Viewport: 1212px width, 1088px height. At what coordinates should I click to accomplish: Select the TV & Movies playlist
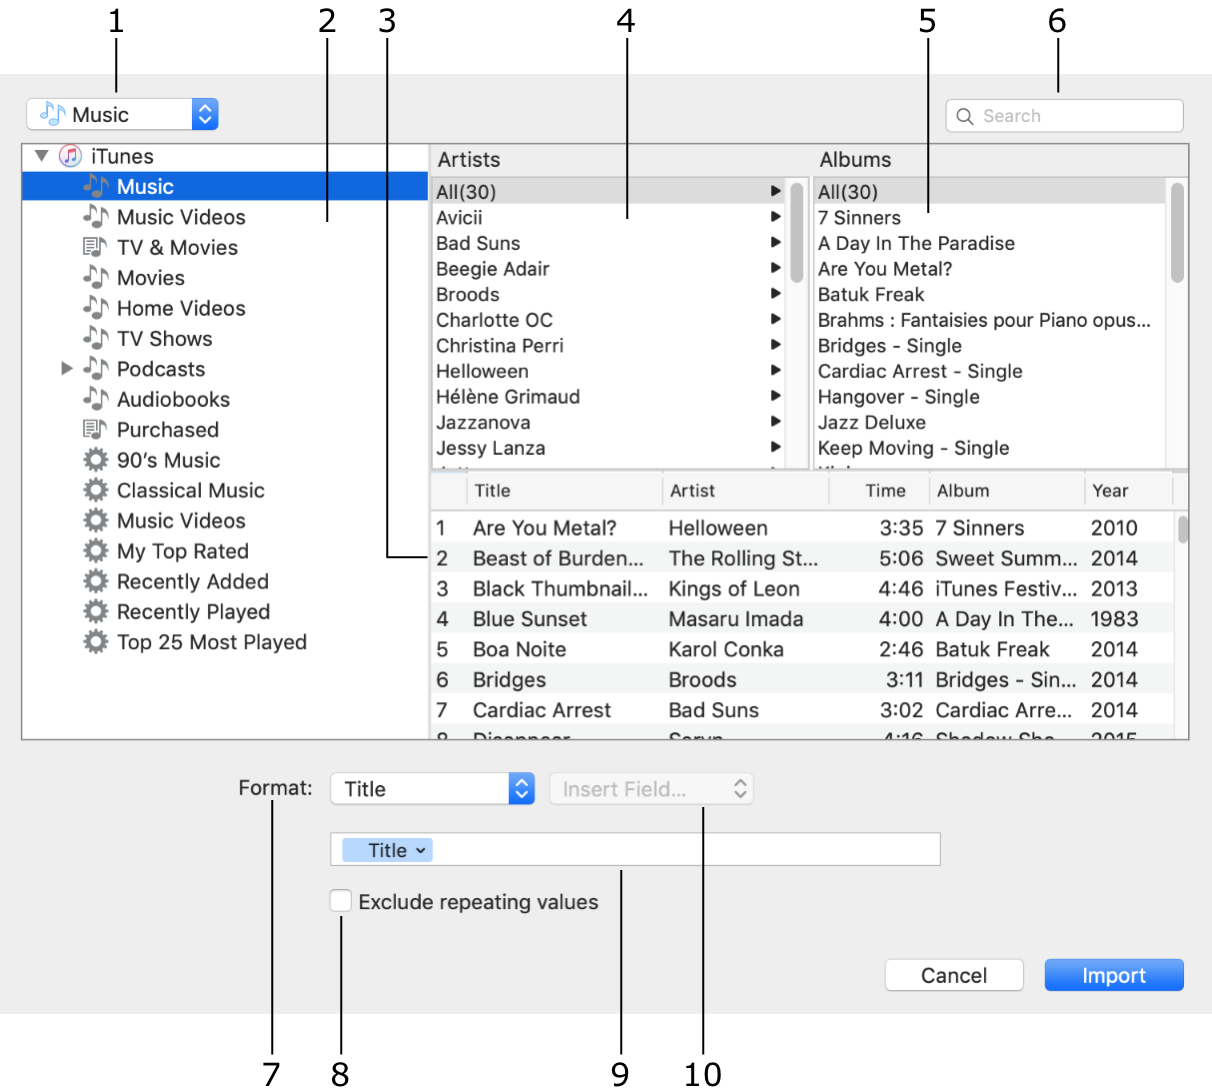click(x=225, y=247)
